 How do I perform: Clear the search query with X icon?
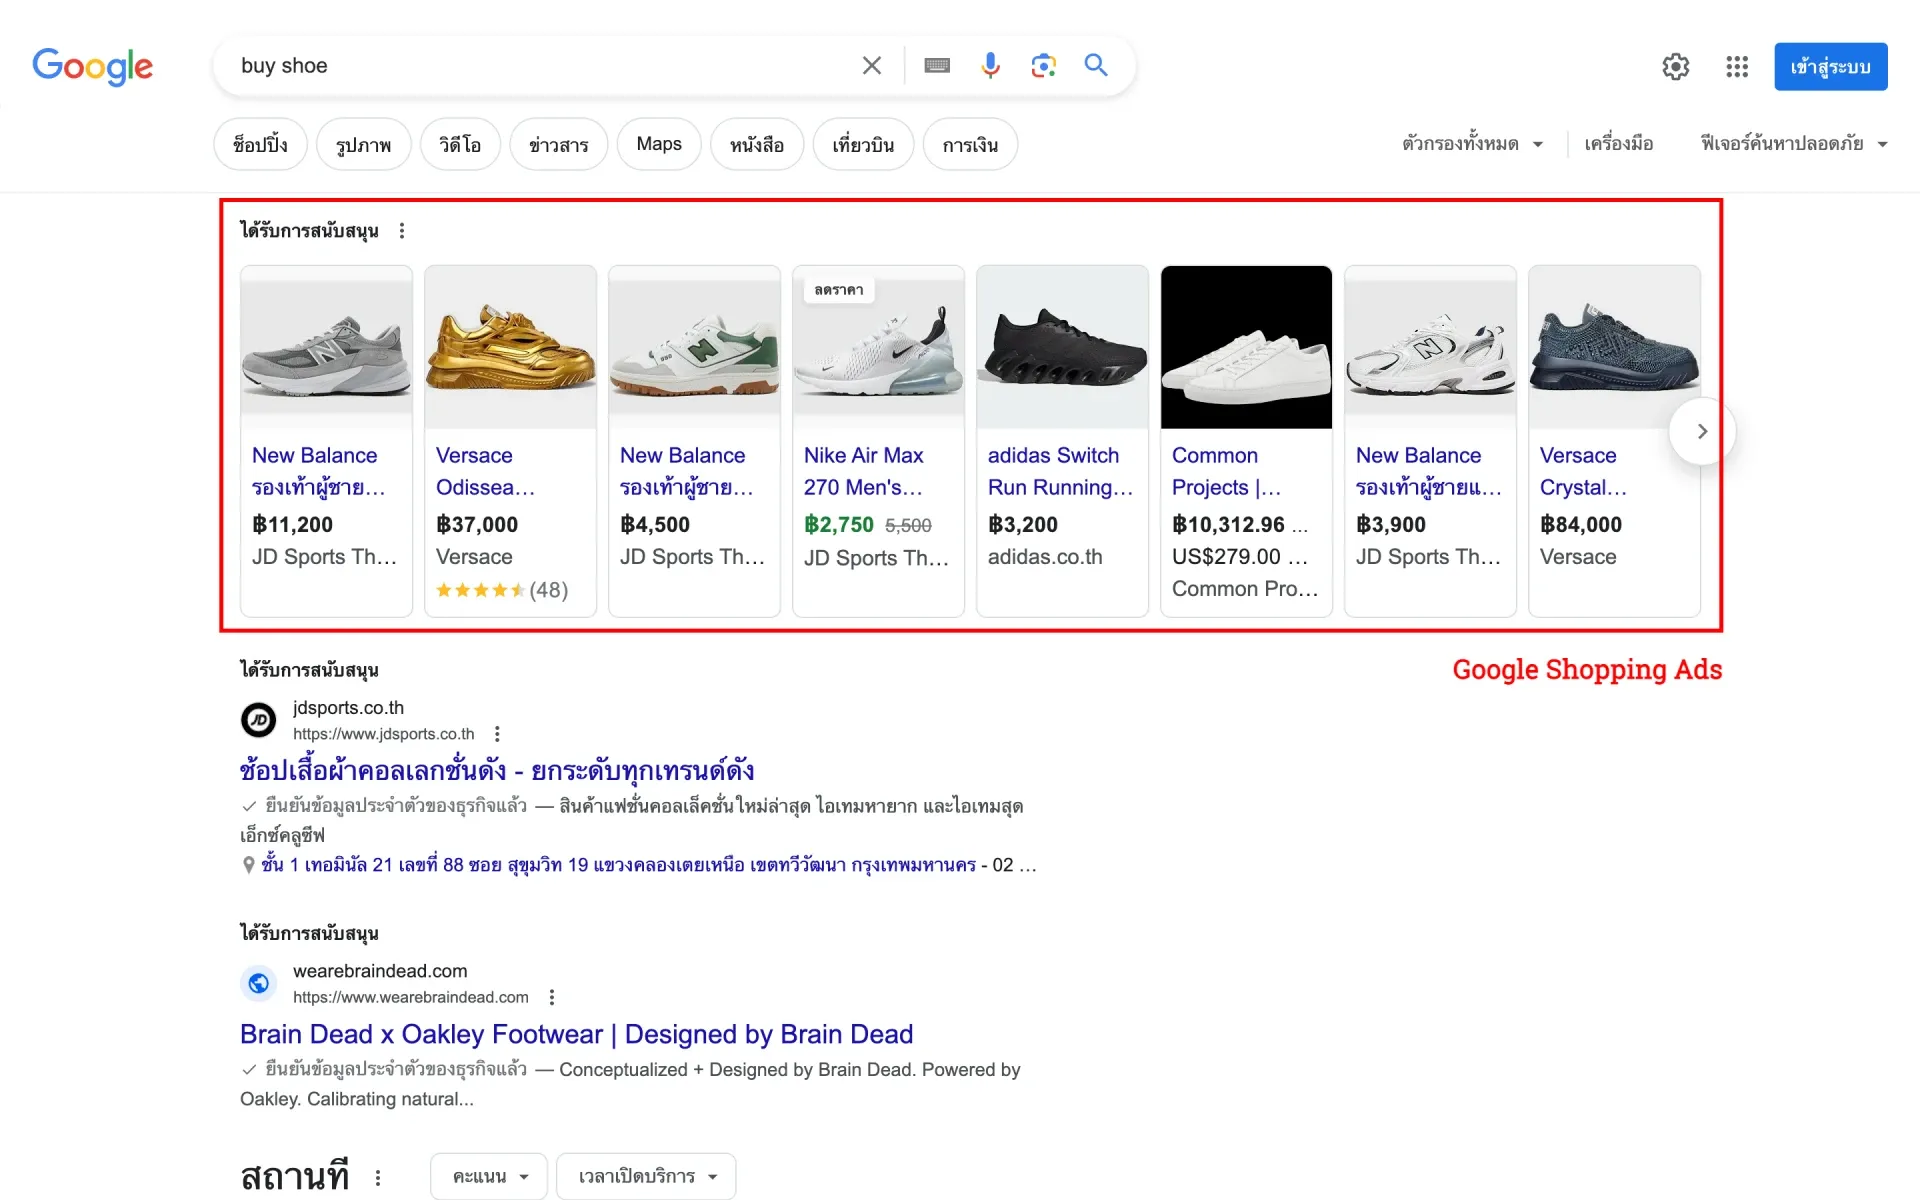click(x=872, y=66)
